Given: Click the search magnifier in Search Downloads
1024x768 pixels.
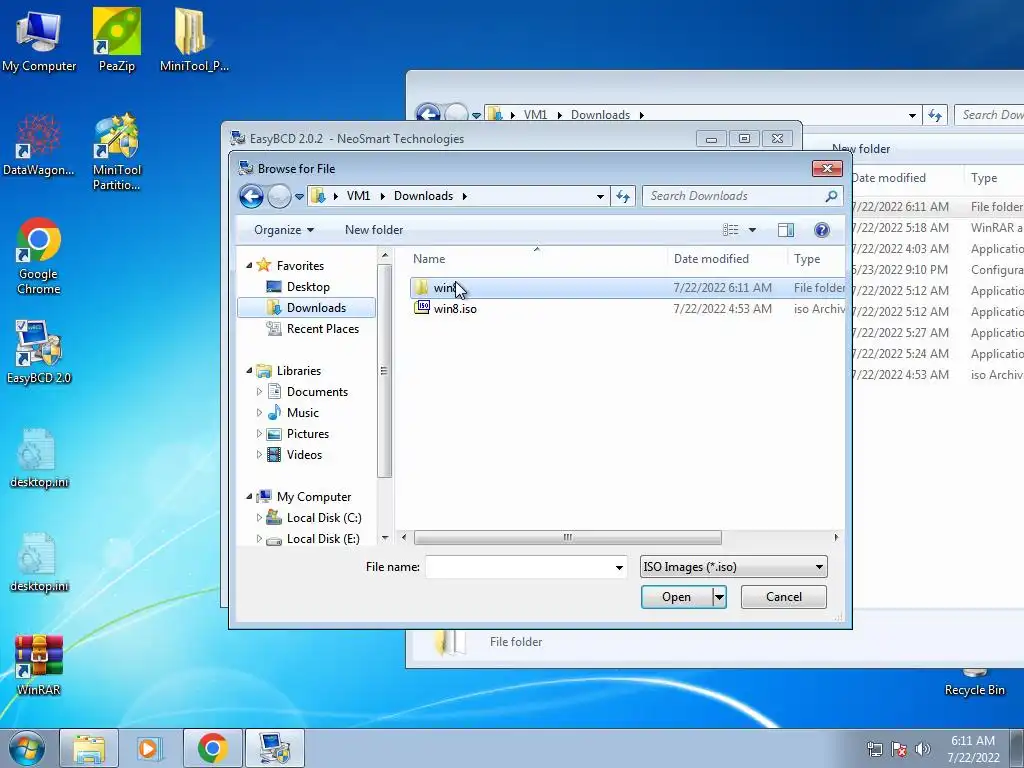Looking at the screenshot, I should (x=831, y=196).
